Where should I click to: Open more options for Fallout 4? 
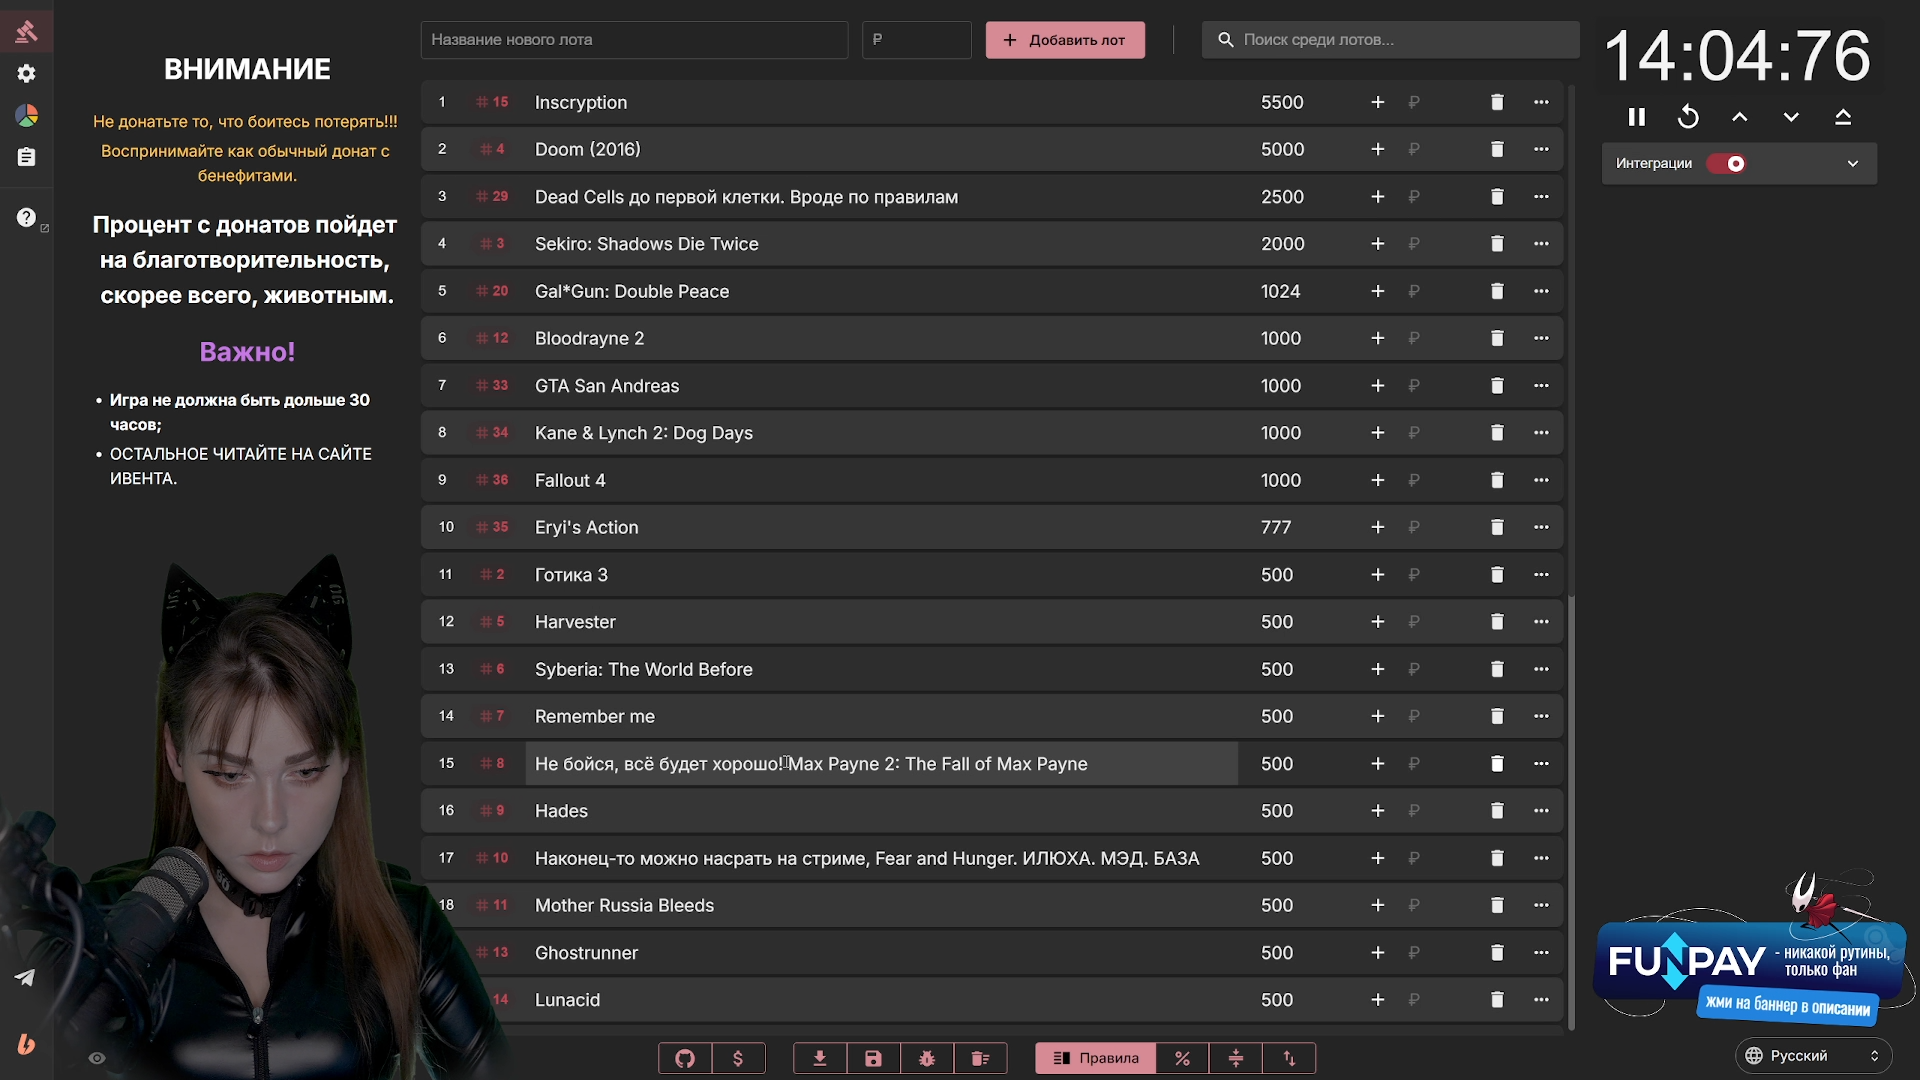(x=1541, y=480)
